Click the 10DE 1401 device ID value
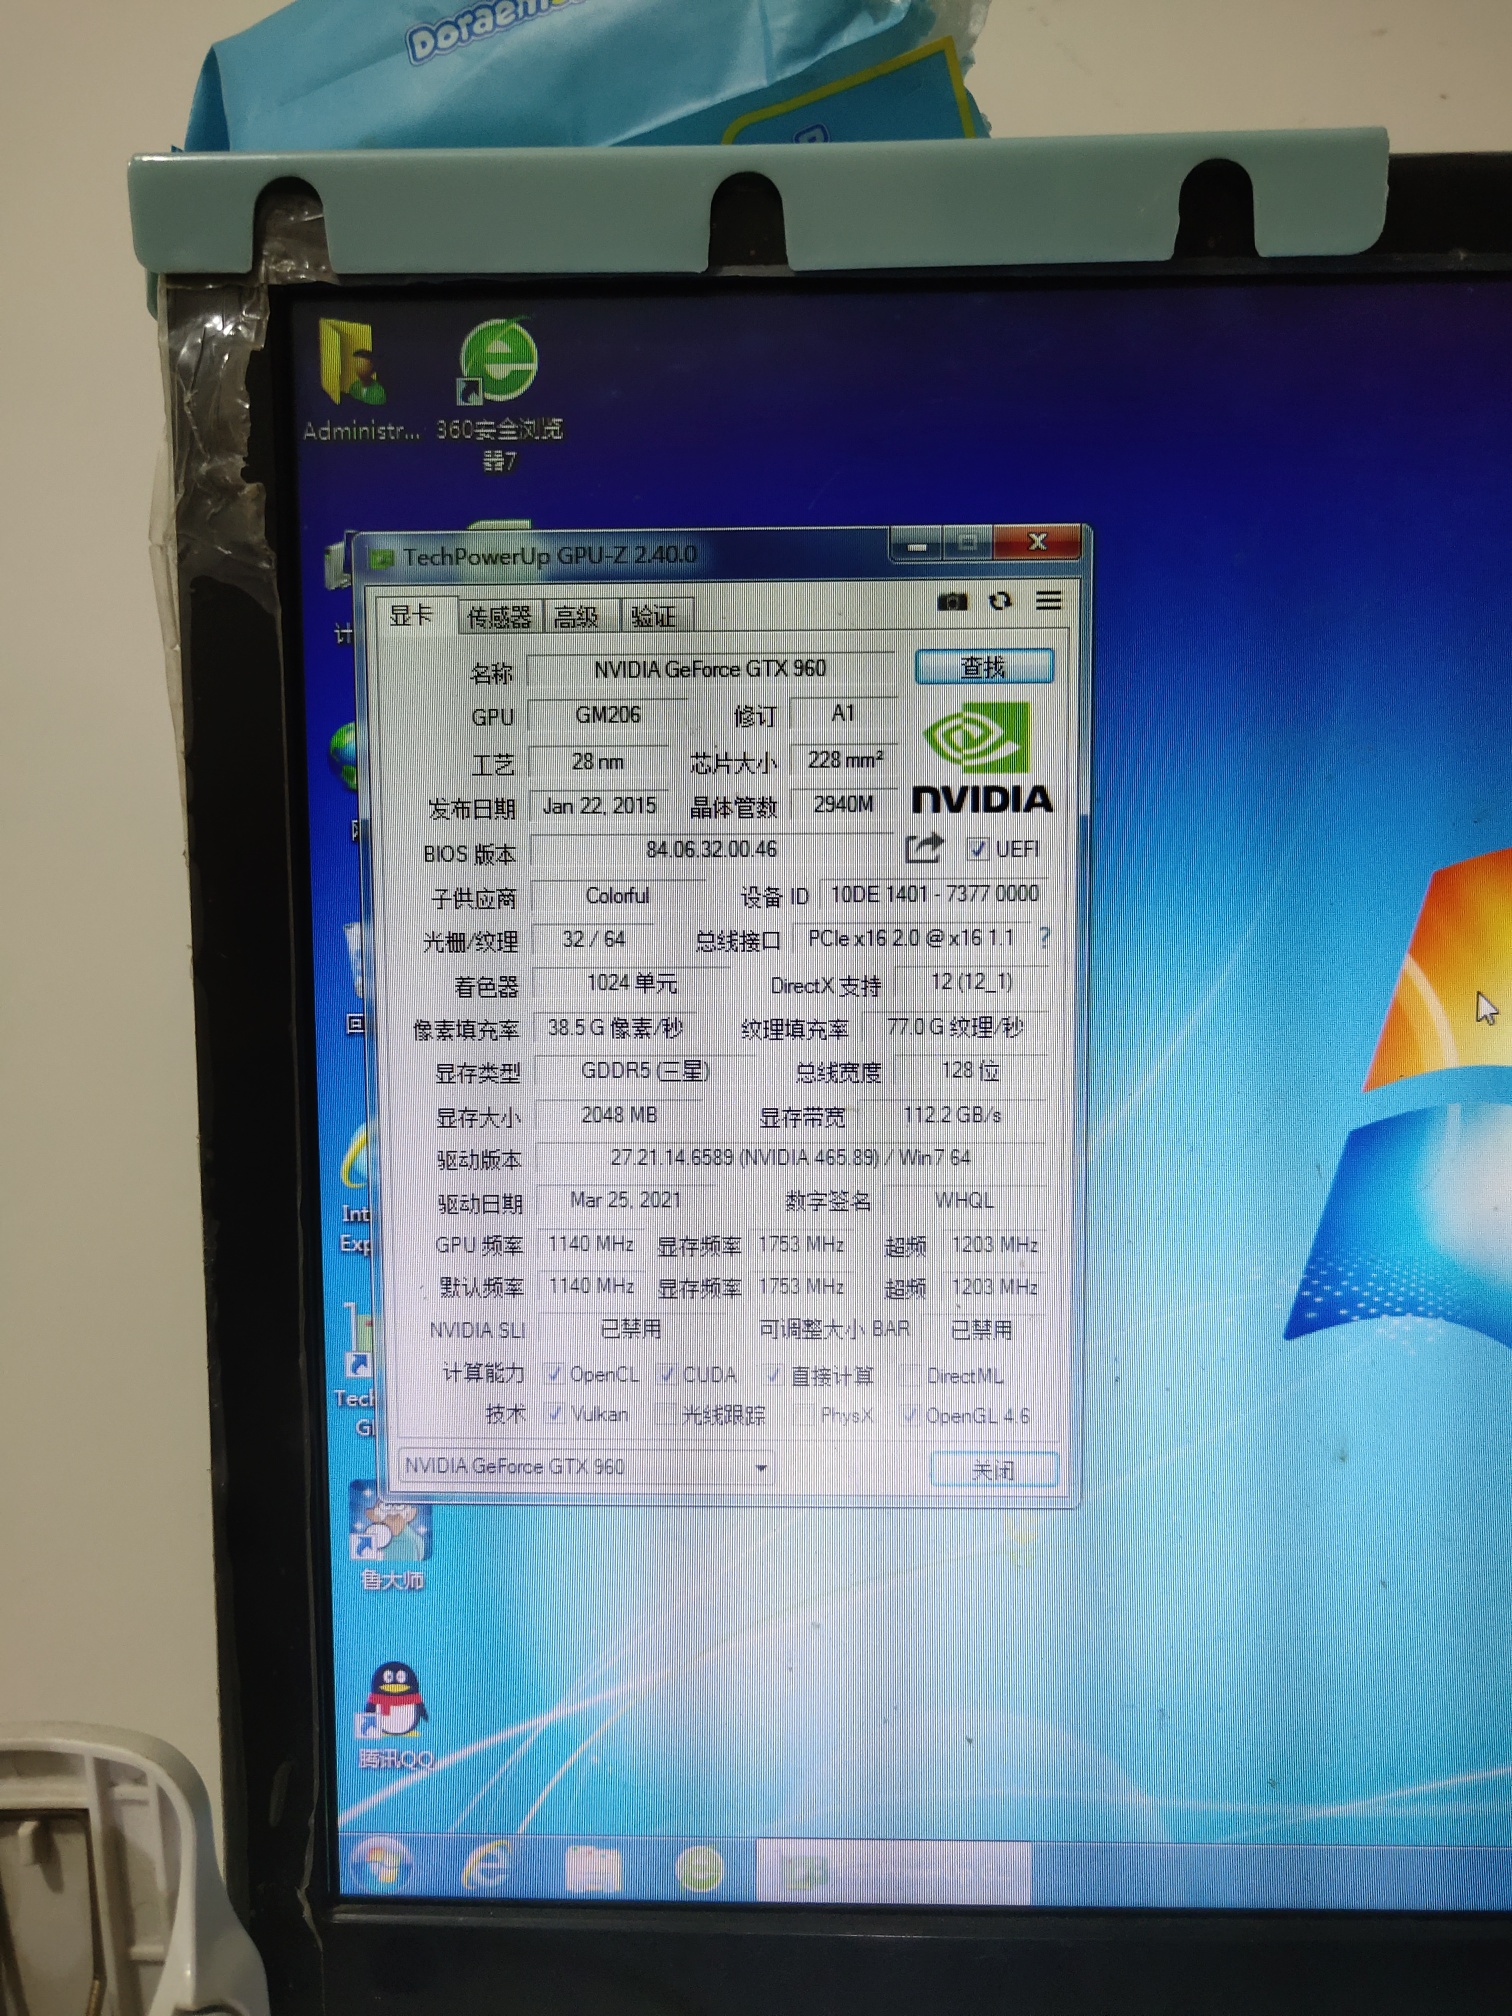This screenshot has width=1512, height=2016. pos(934,894)
